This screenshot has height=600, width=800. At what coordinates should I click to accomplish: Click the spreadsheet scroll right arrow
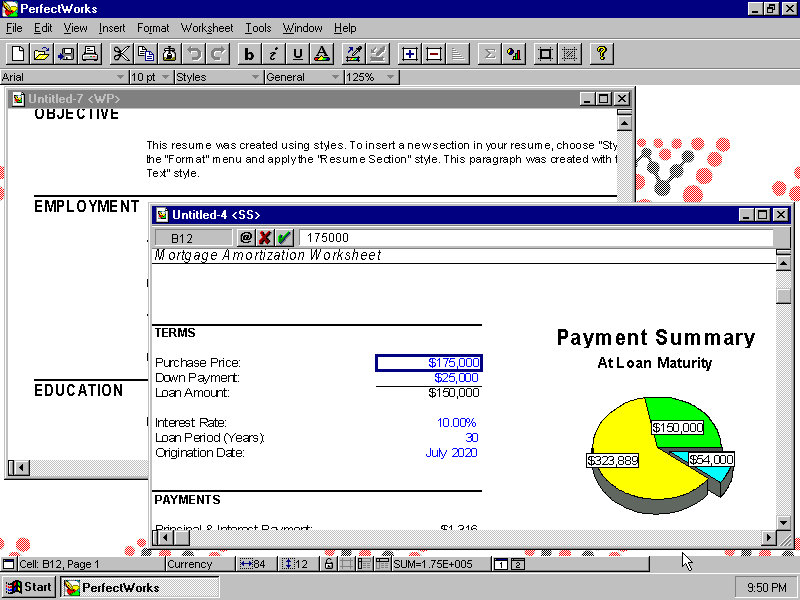tap(769, 537)
